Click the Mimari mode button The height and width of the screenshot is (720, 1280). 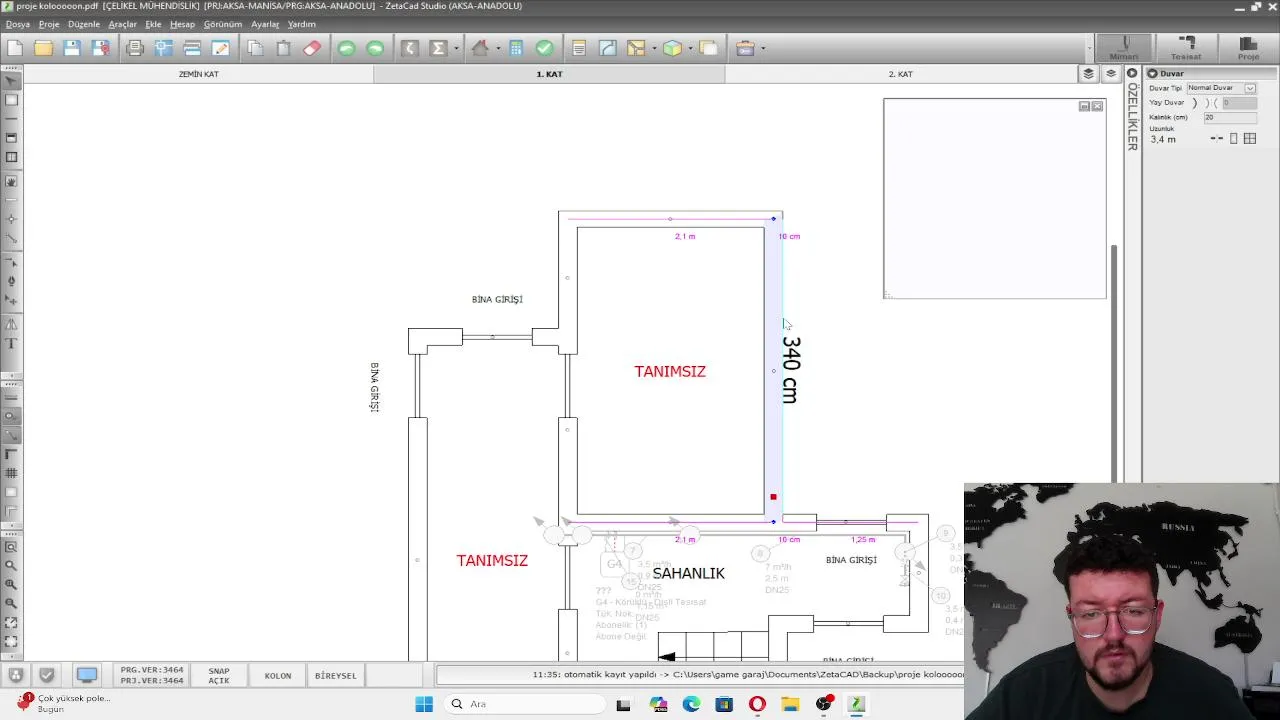[x=1125, y=48]
